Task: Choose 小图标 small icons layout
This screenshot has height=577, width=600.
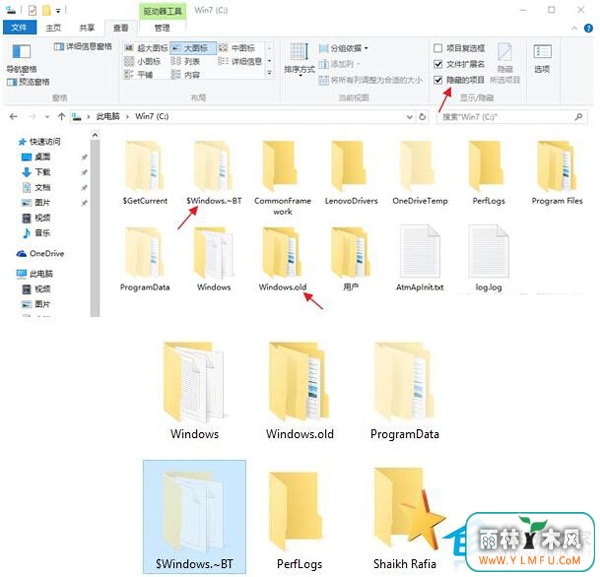Action: (143, 61)
